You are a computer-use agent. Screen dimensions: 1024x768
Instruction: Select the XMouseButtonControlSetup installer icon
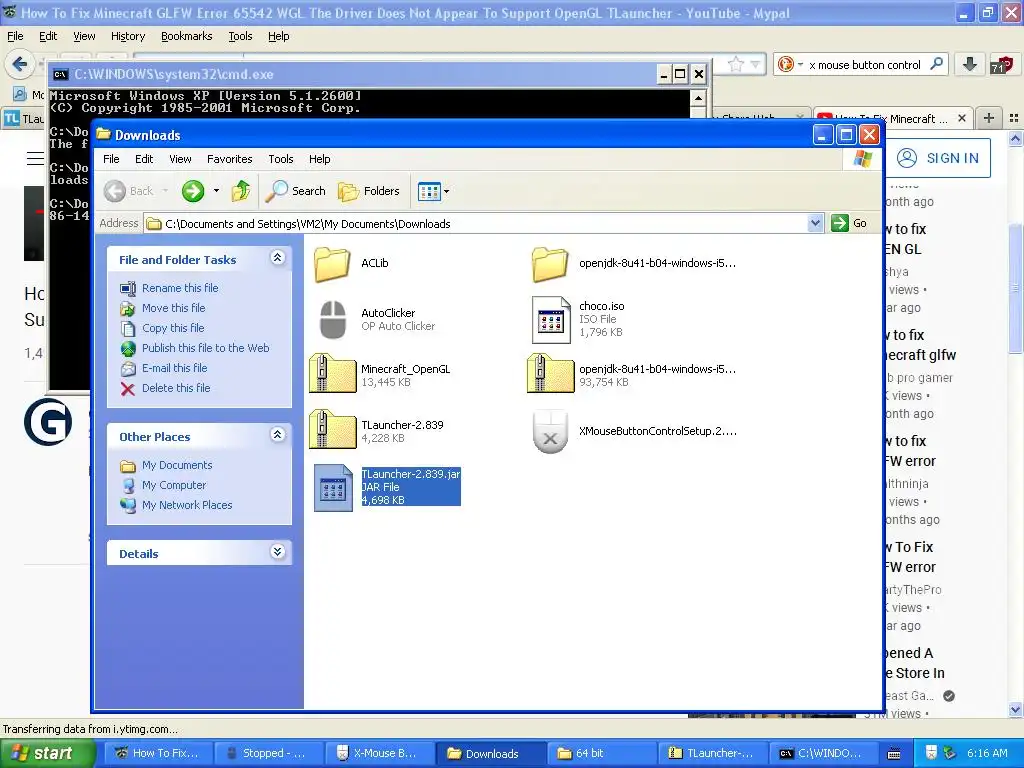point(551,431)
